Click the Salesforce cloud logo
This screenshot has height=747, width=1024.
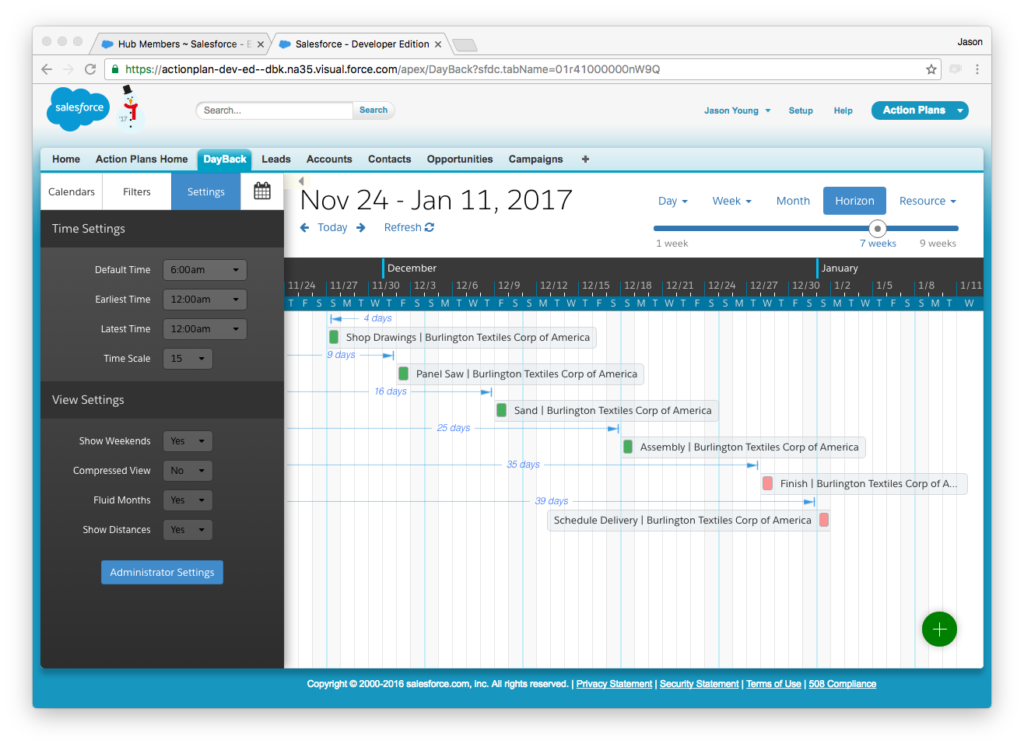(x=78, y=108)
